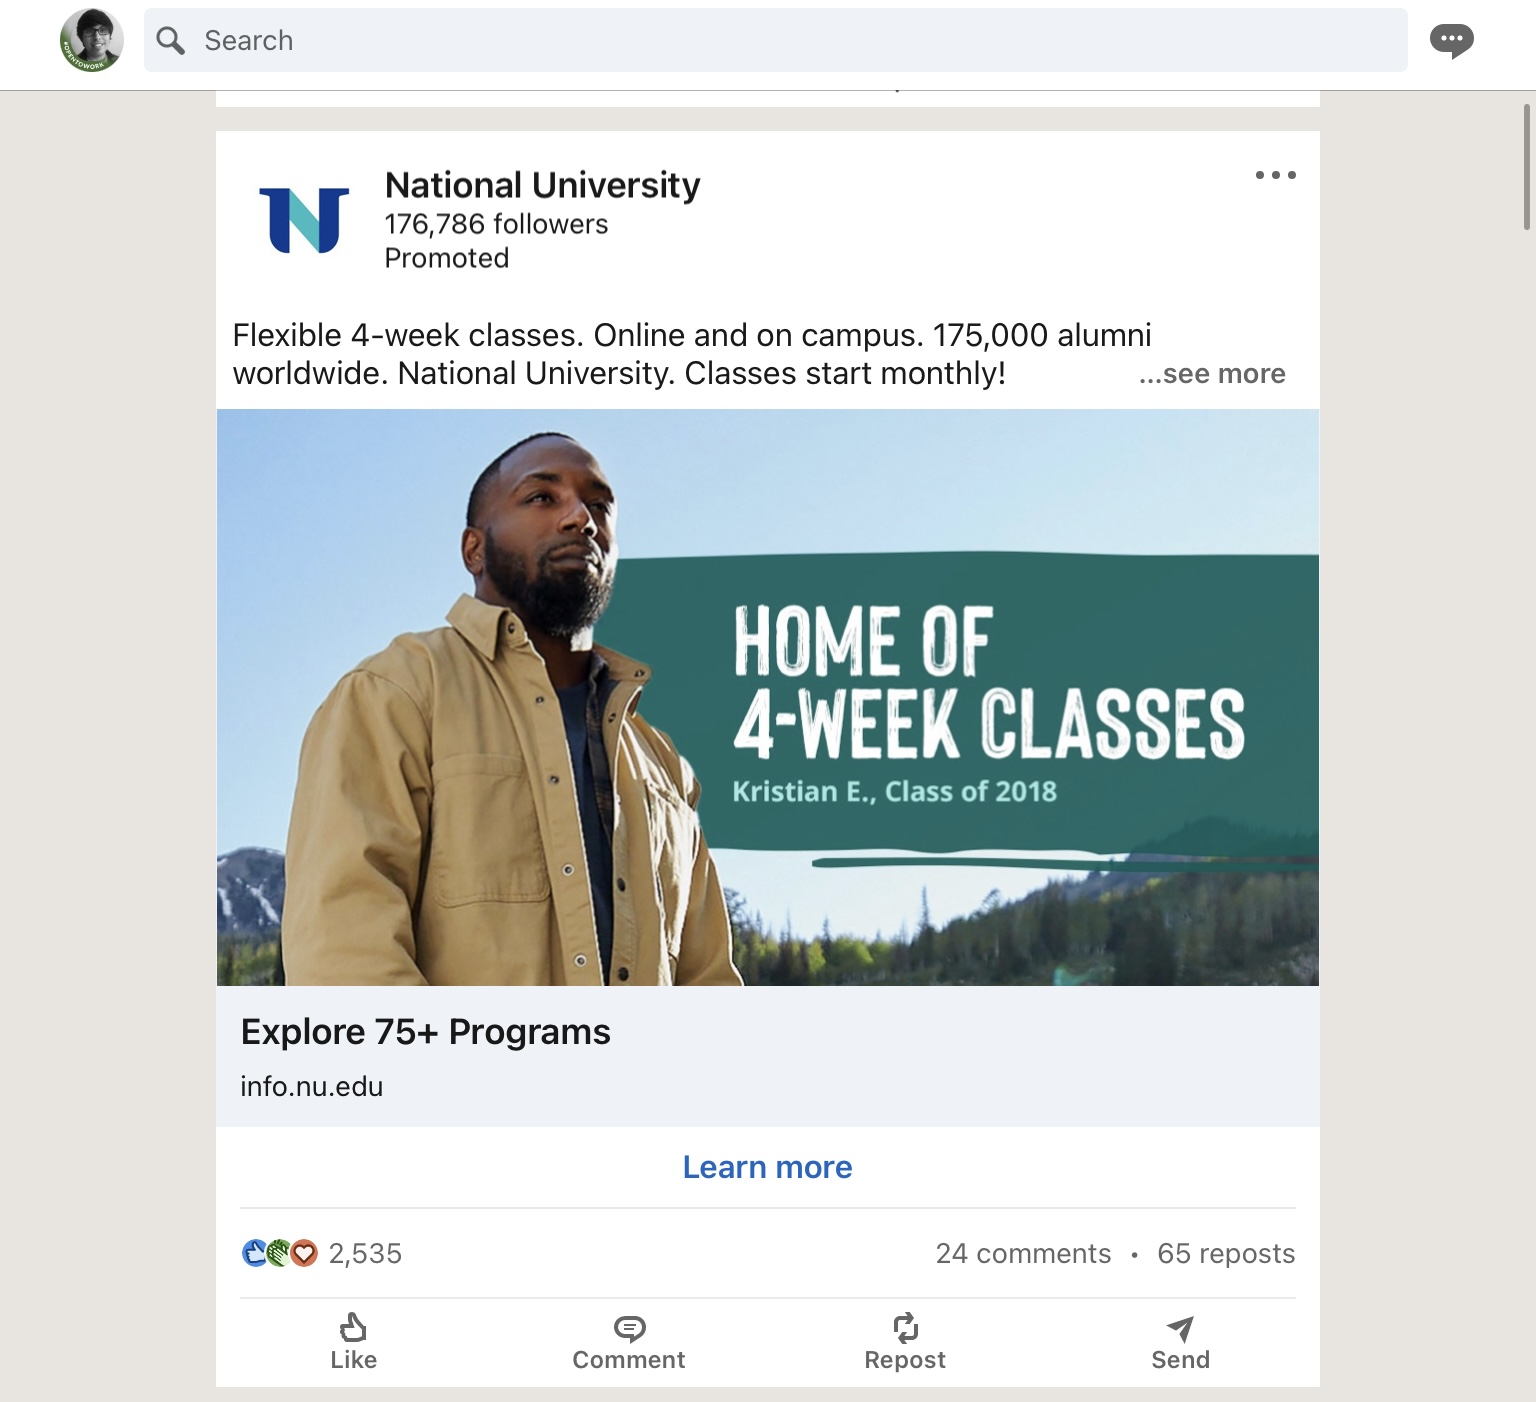Click the Explore 75+ Programs headline
This screenshot has height=1402, width=1536.
tap(425, 1032)
